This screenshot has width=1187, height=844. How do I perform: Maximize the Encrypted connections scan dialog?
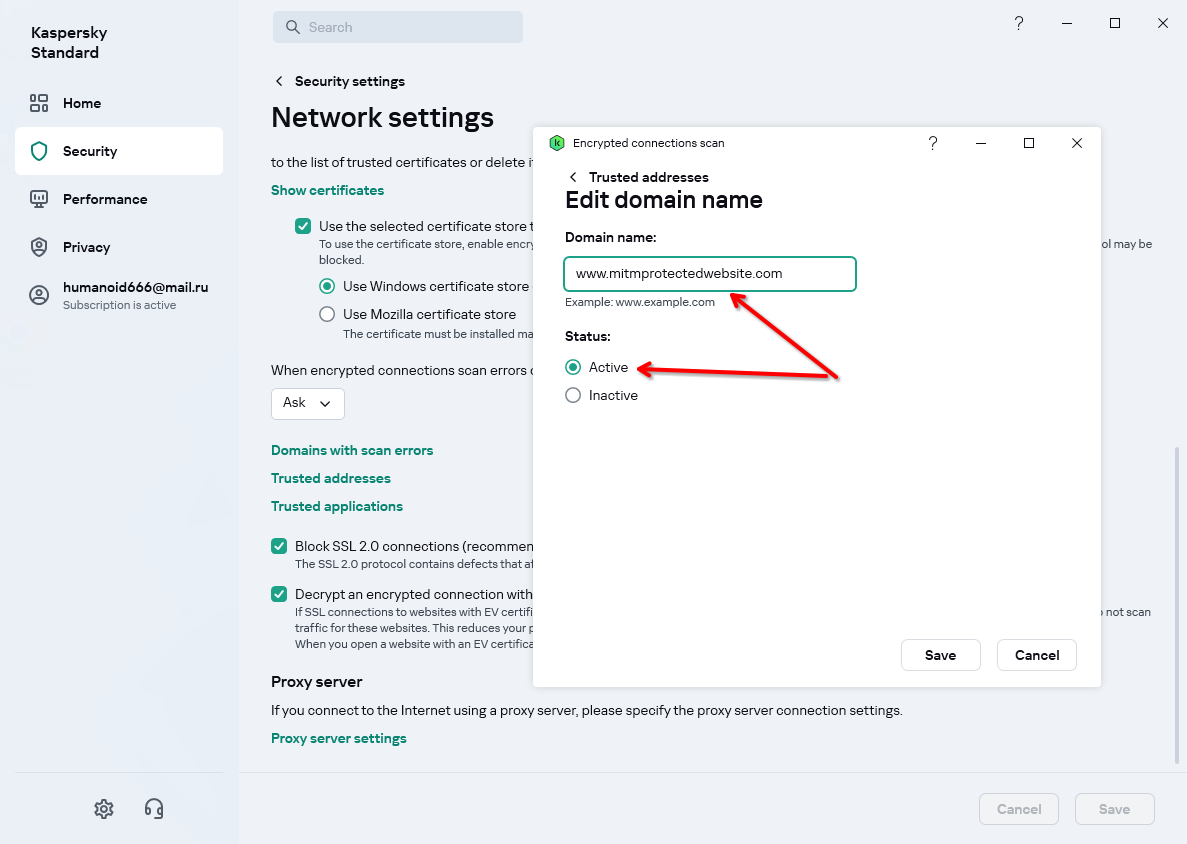pos(1029,143)
